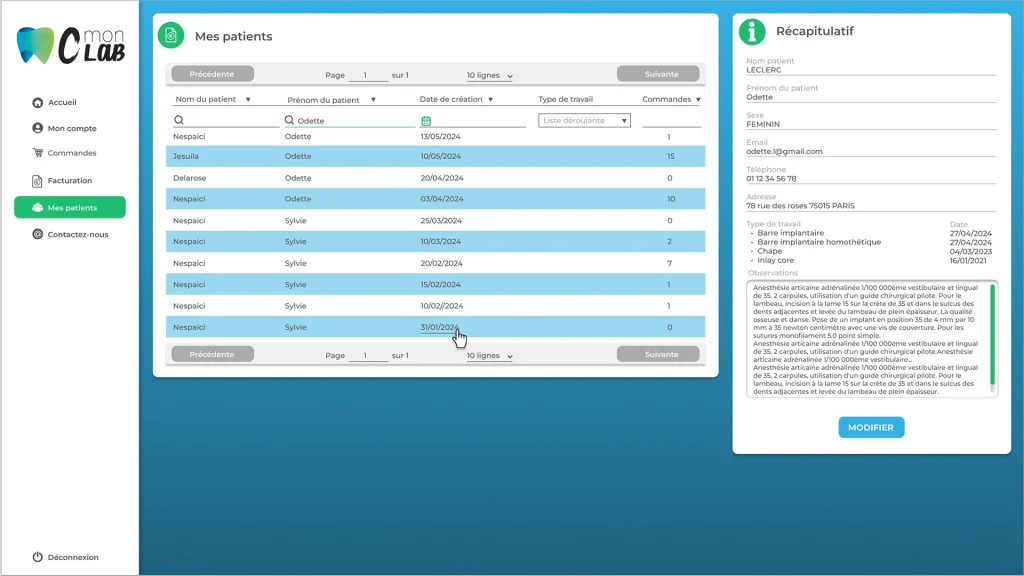The width and height of the screenshot is (1024, 576).
Task: Click the bottom Précédente button
Action: (212, 354)
